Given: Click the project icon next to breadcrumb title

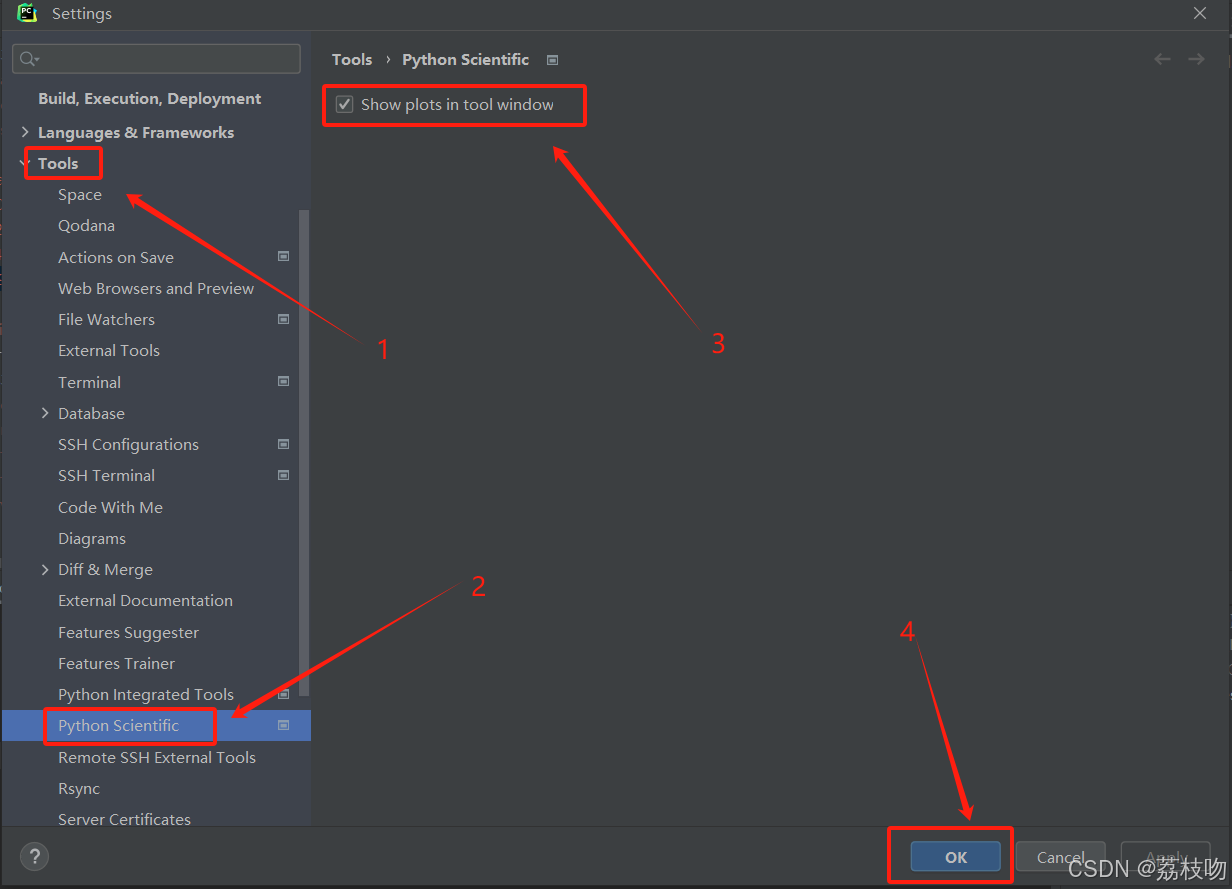Looking at the screenshot, I should click(x=552, y=60).
